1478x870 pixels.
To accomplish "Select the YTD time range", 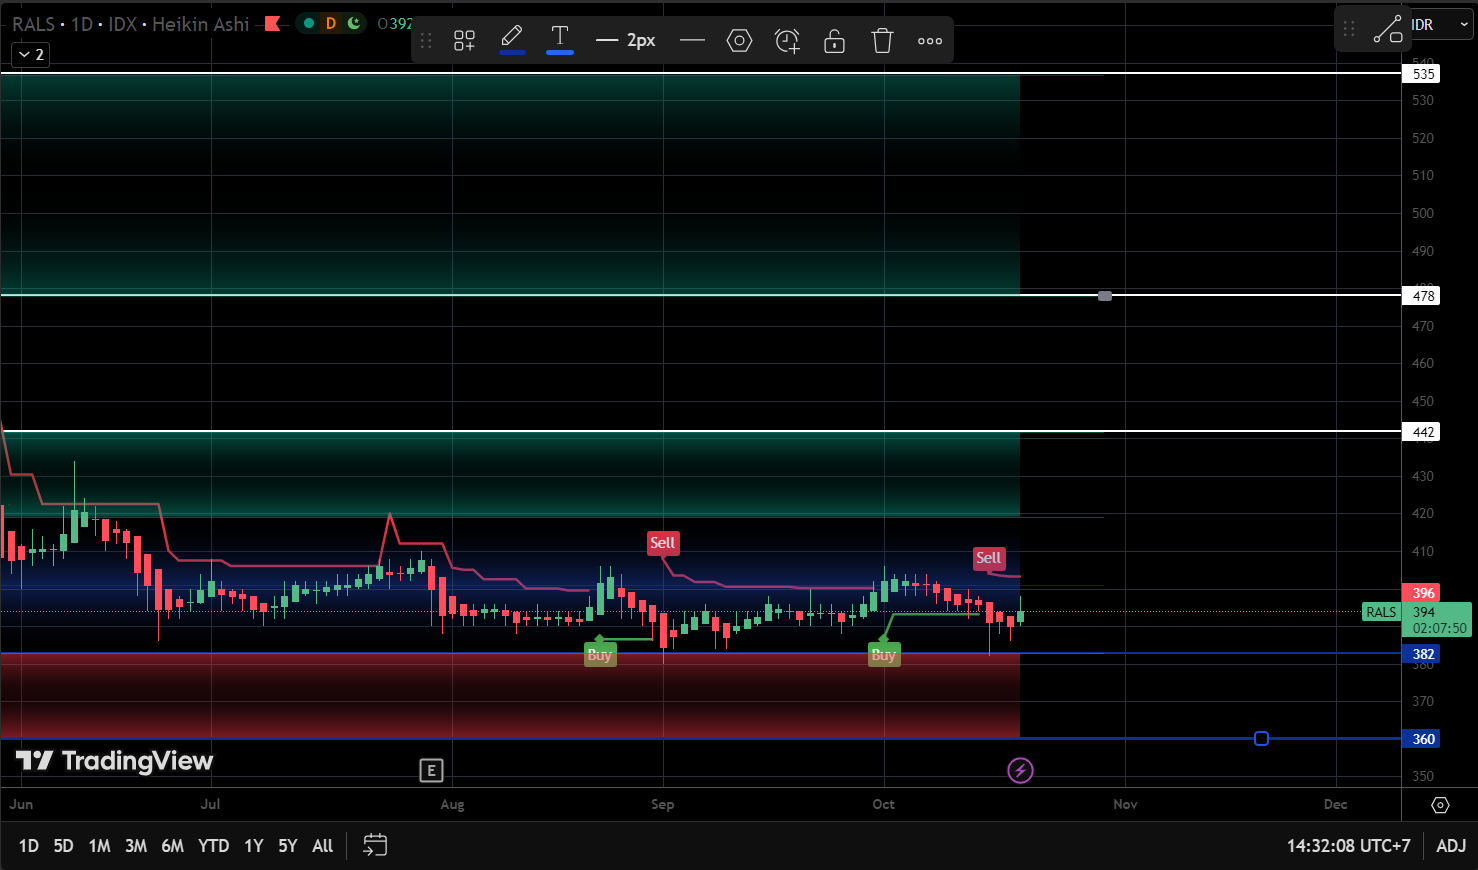I will tap(213, 846).
